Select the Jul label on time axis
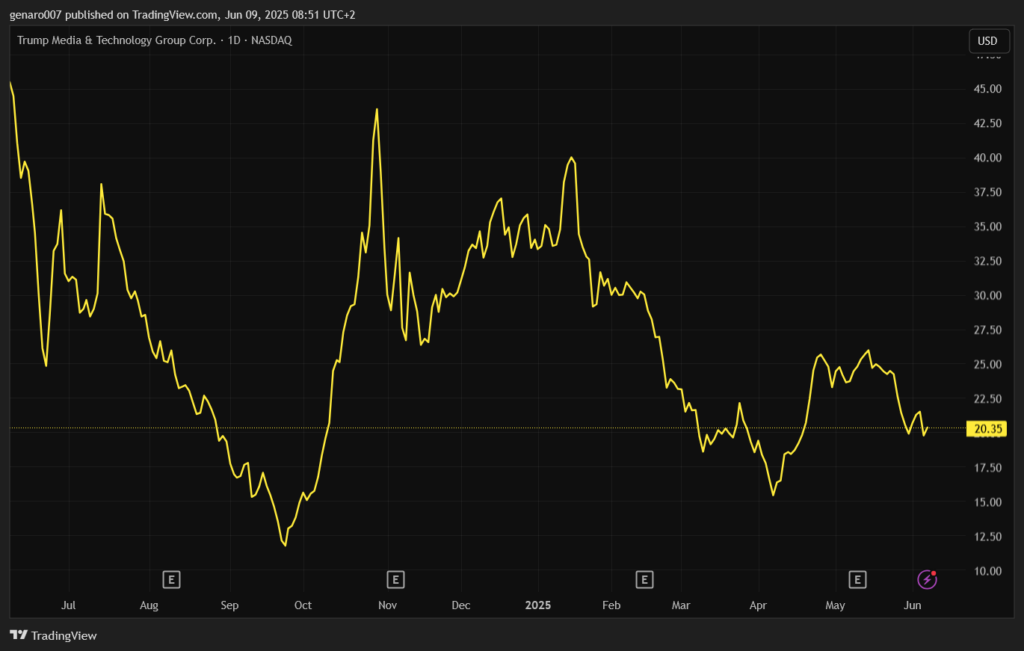The image size is (1024, 651). click(x=68, y=606)
